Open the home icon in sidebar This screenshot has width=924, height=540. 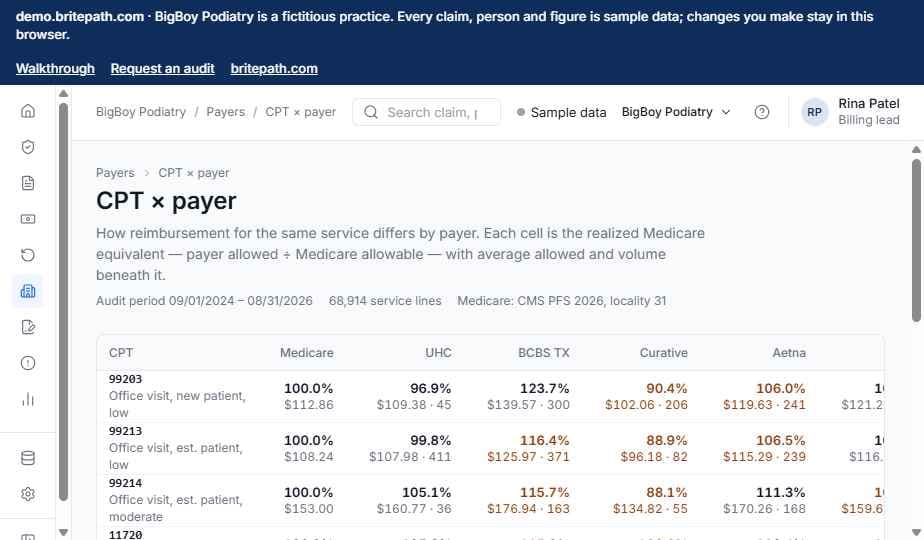(x=28, y=111)
